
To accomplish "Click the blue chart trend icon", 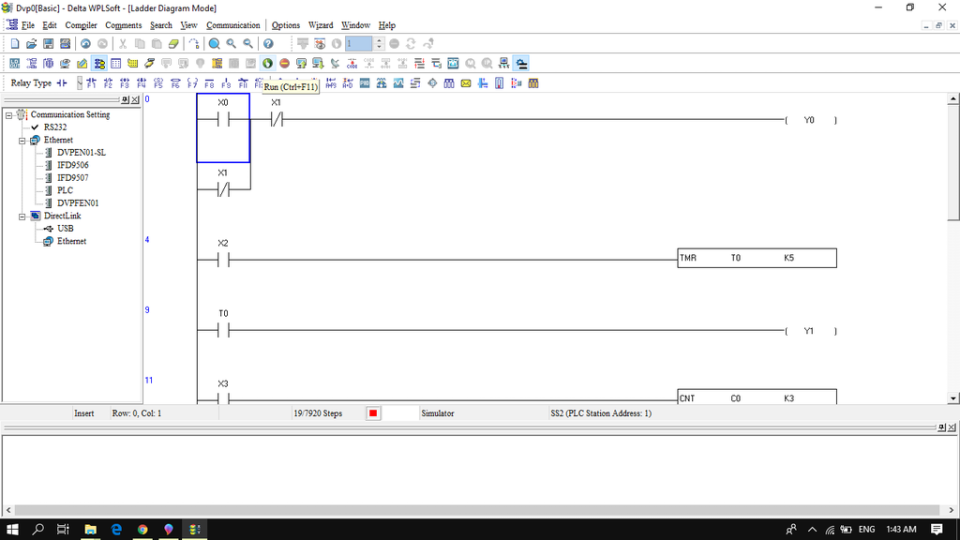I will 399,83.
